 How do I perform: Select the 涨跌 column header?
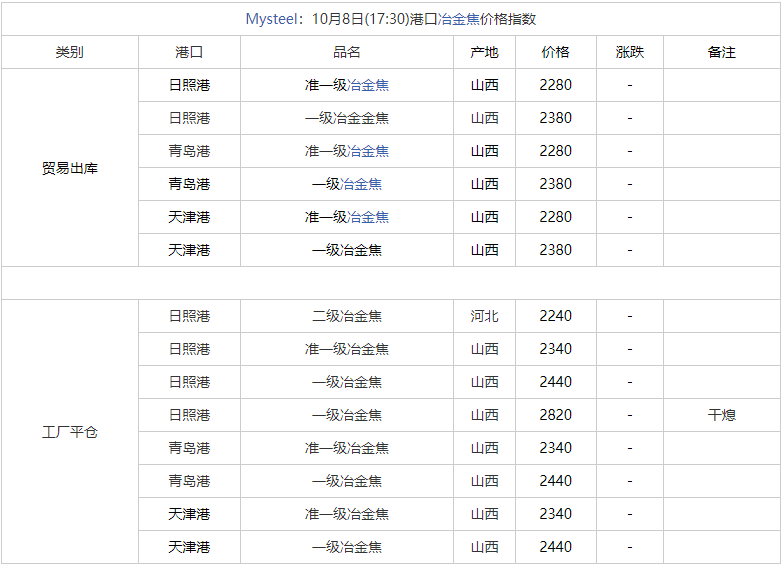tap(630, 52)
